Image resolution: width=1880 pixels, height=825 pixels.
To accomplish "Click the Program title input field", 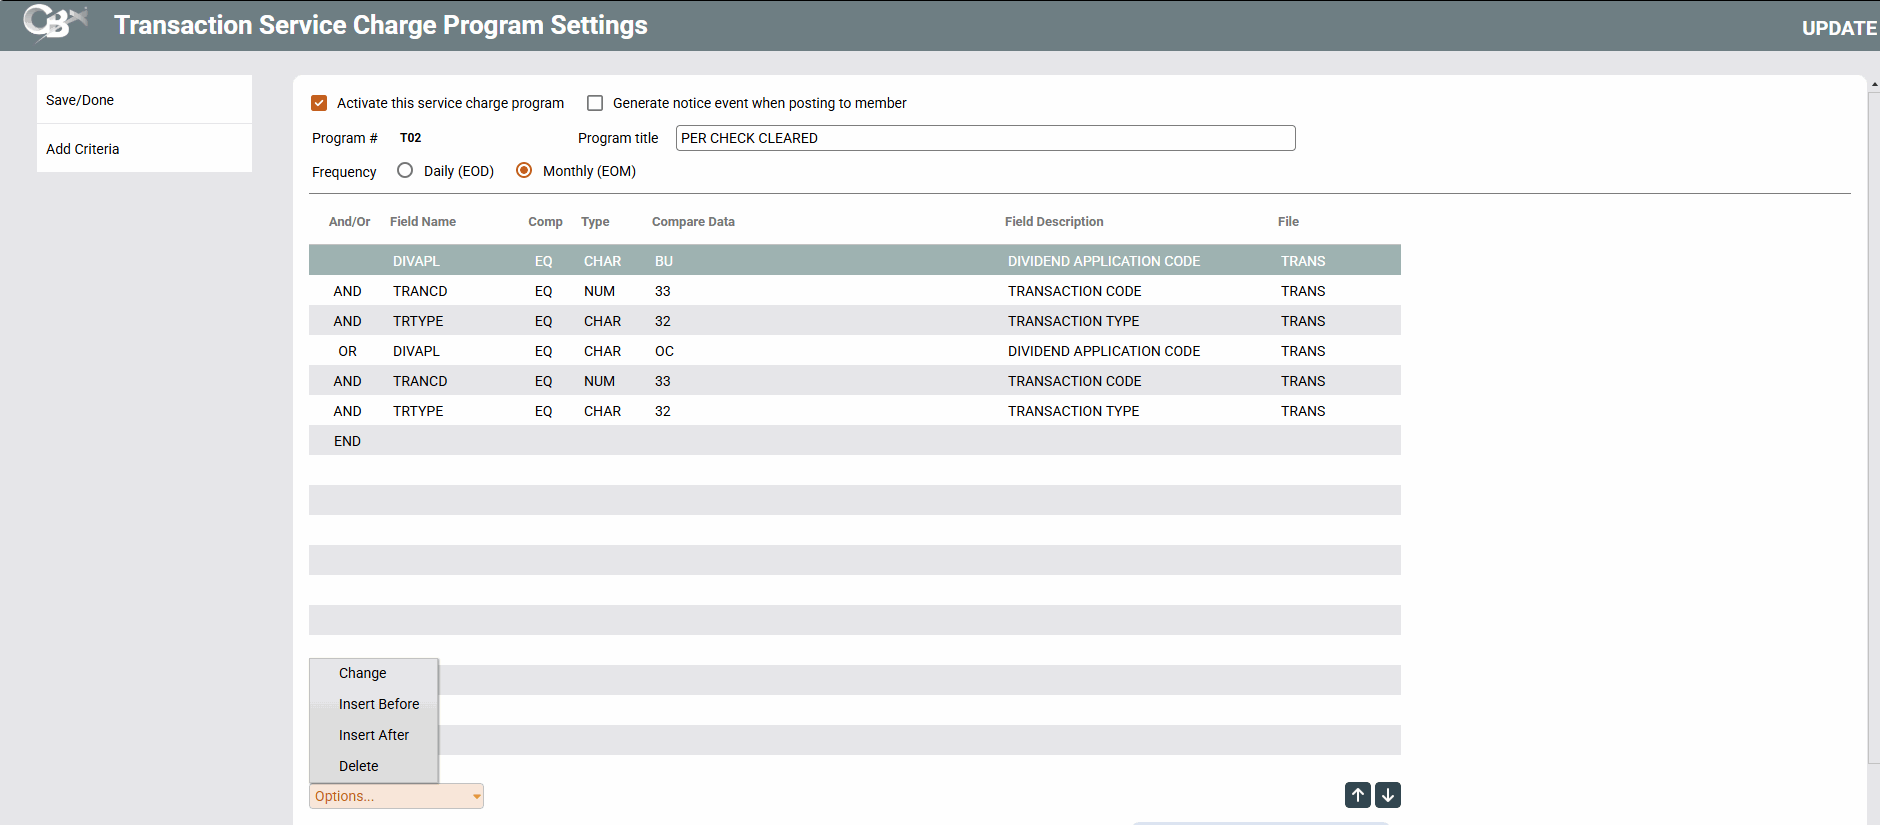I will pos(985,138).
